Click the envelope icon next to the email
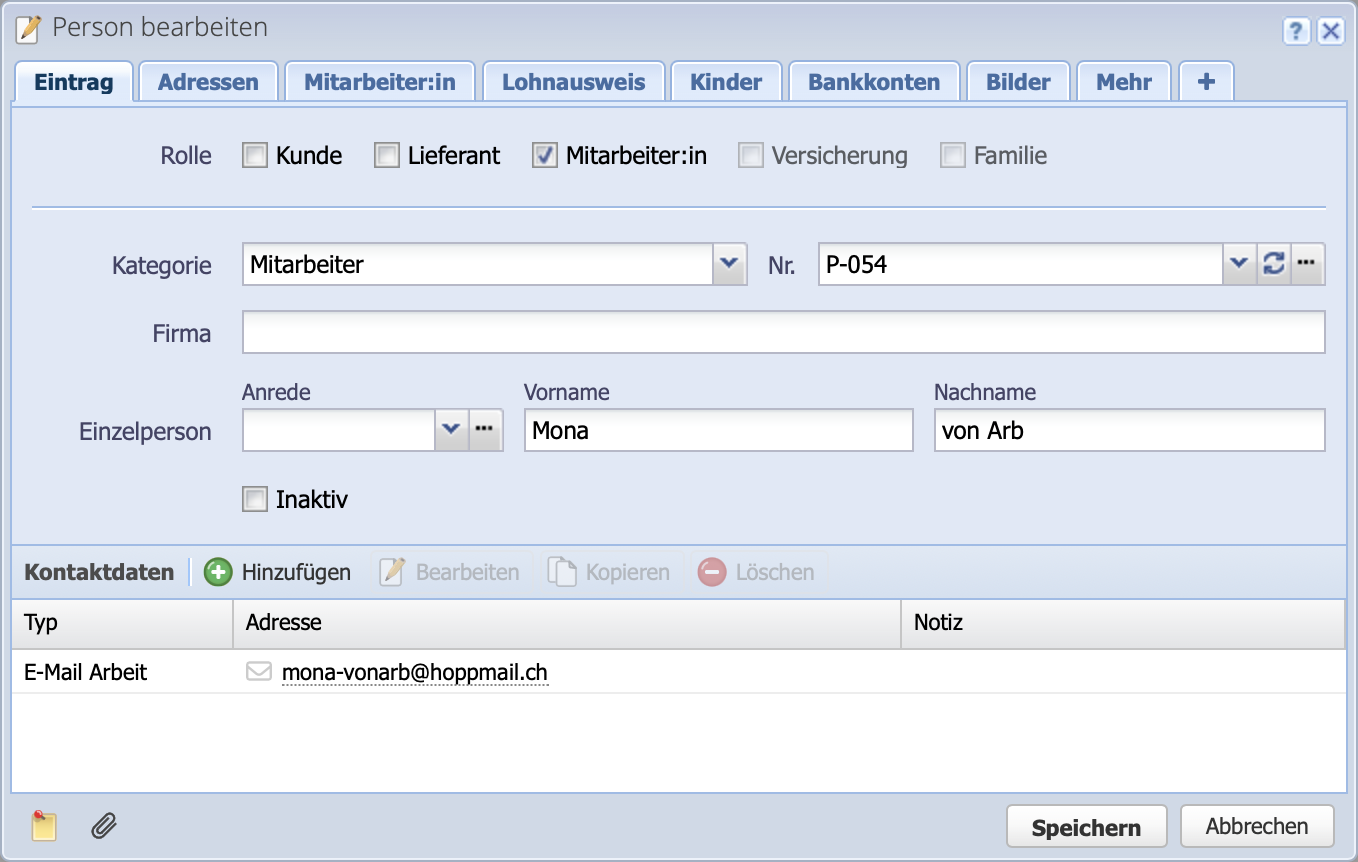This screenshot has height=862, width=1358. [259, 671]
